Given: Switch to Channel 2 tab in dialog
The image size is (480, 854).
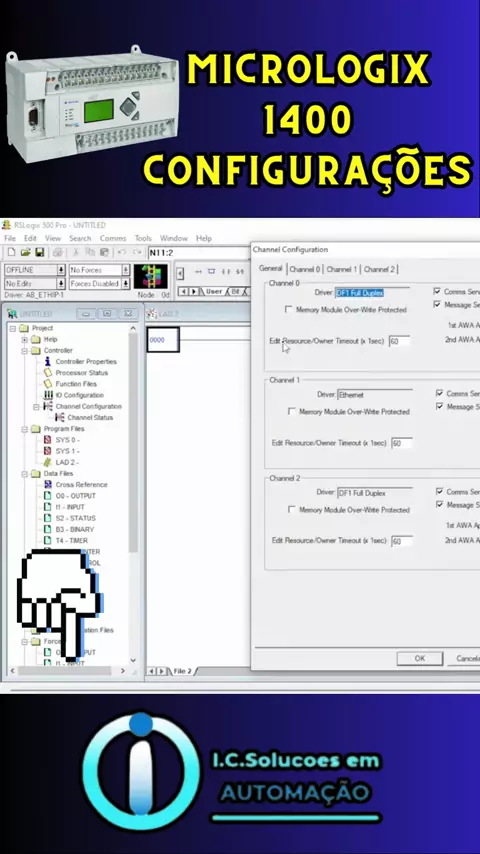Looking at the screenshot, I should (379, 269).
